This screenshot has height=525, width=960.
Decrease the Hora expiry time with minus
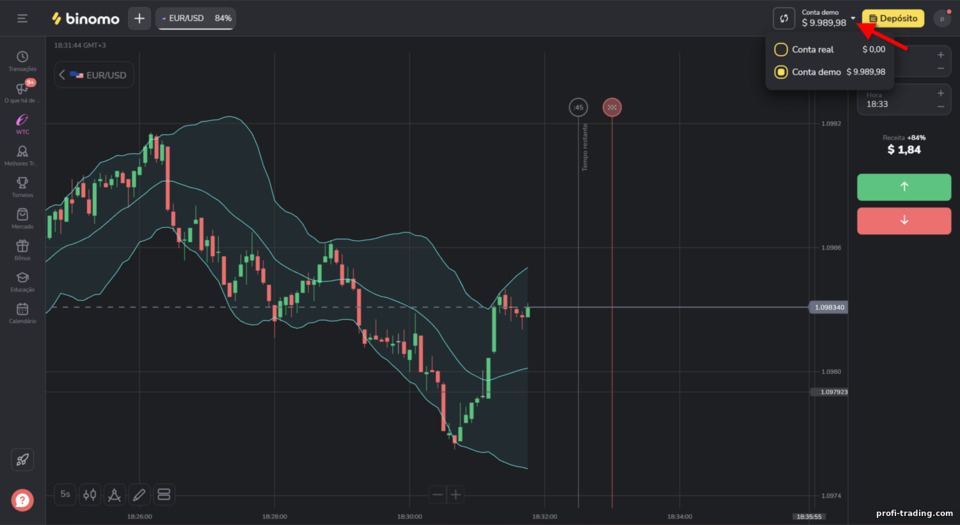point(940,106)
